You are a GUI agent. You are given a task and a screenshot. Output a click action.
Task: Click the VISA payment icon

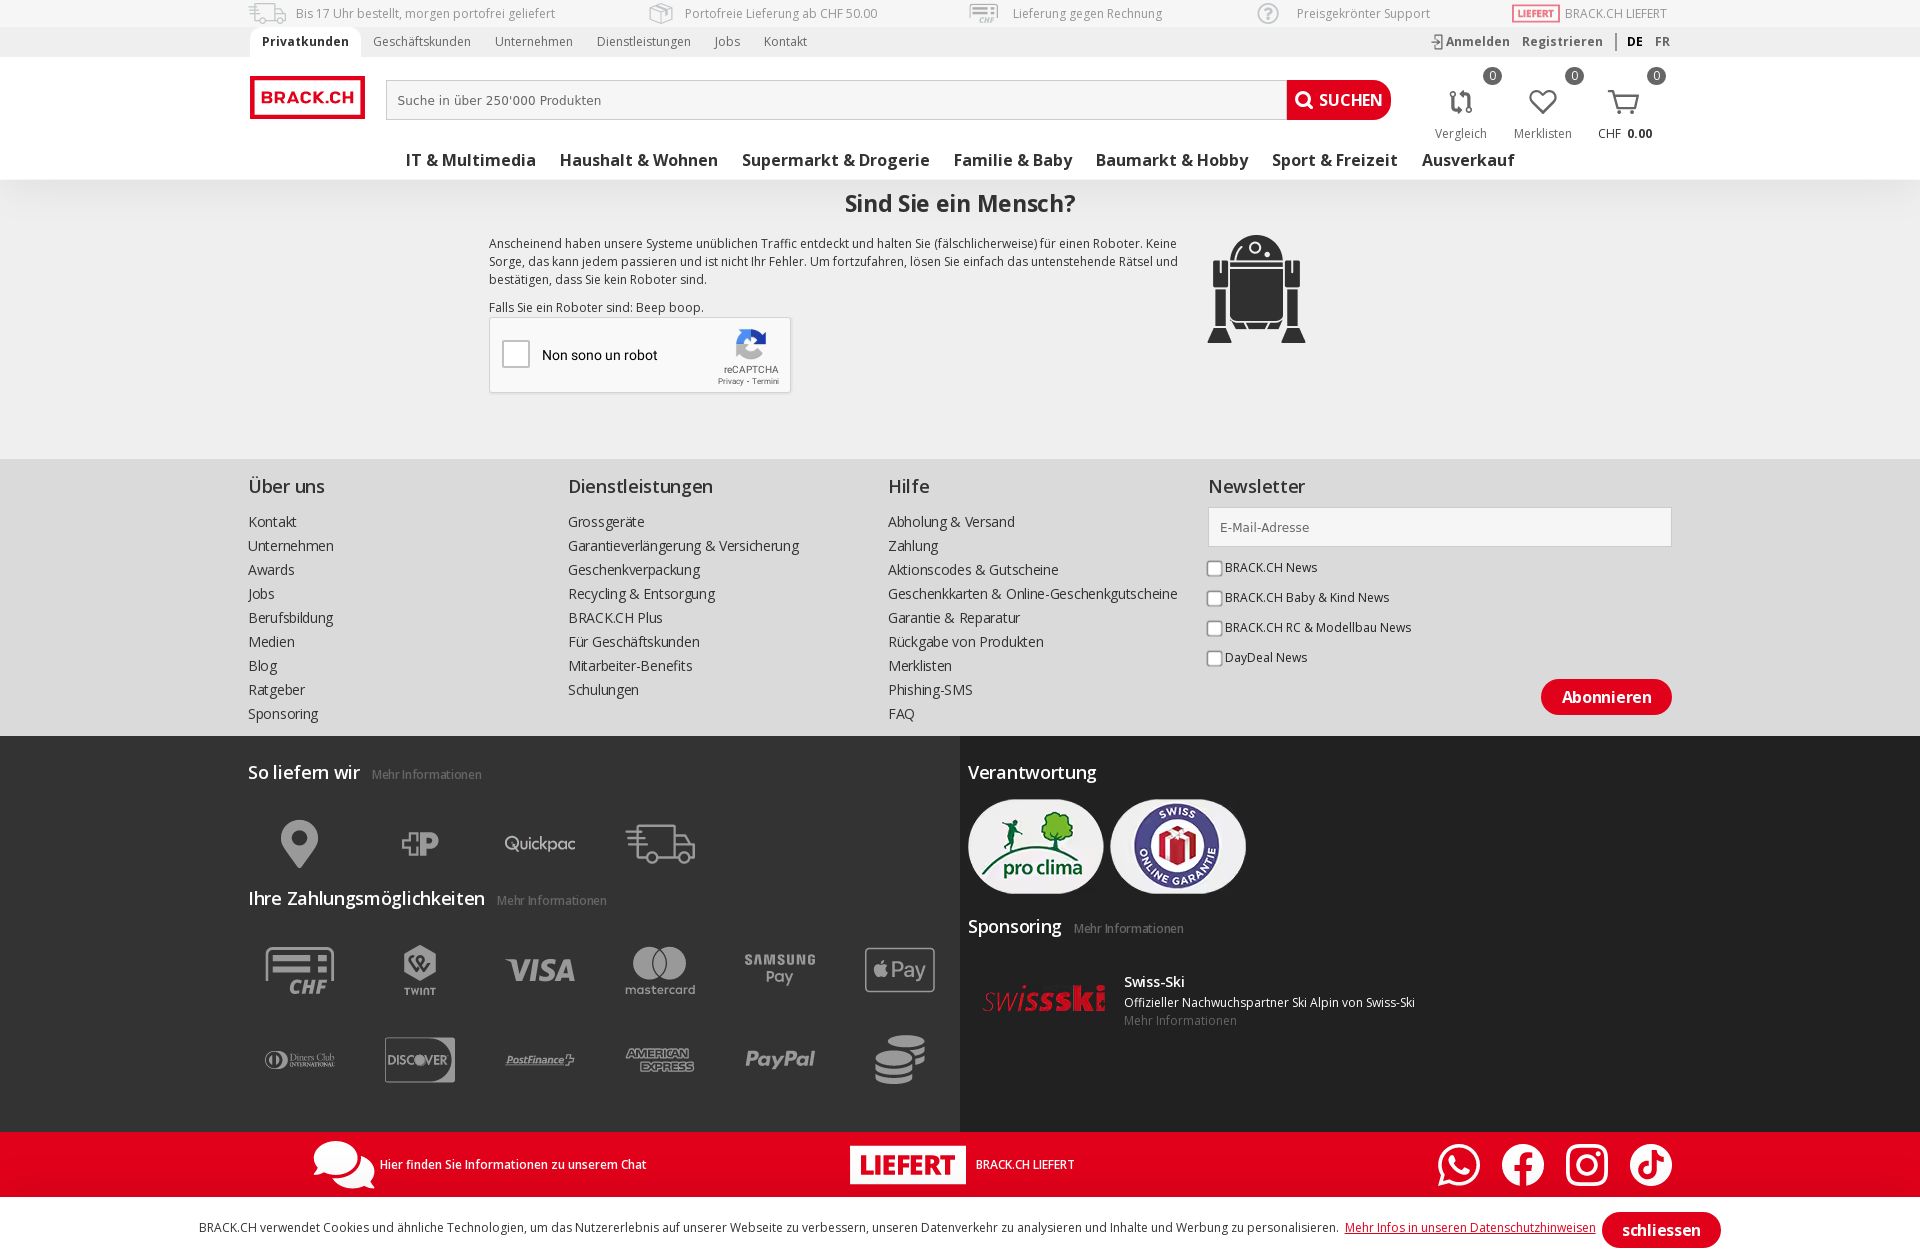pos(540,970)
